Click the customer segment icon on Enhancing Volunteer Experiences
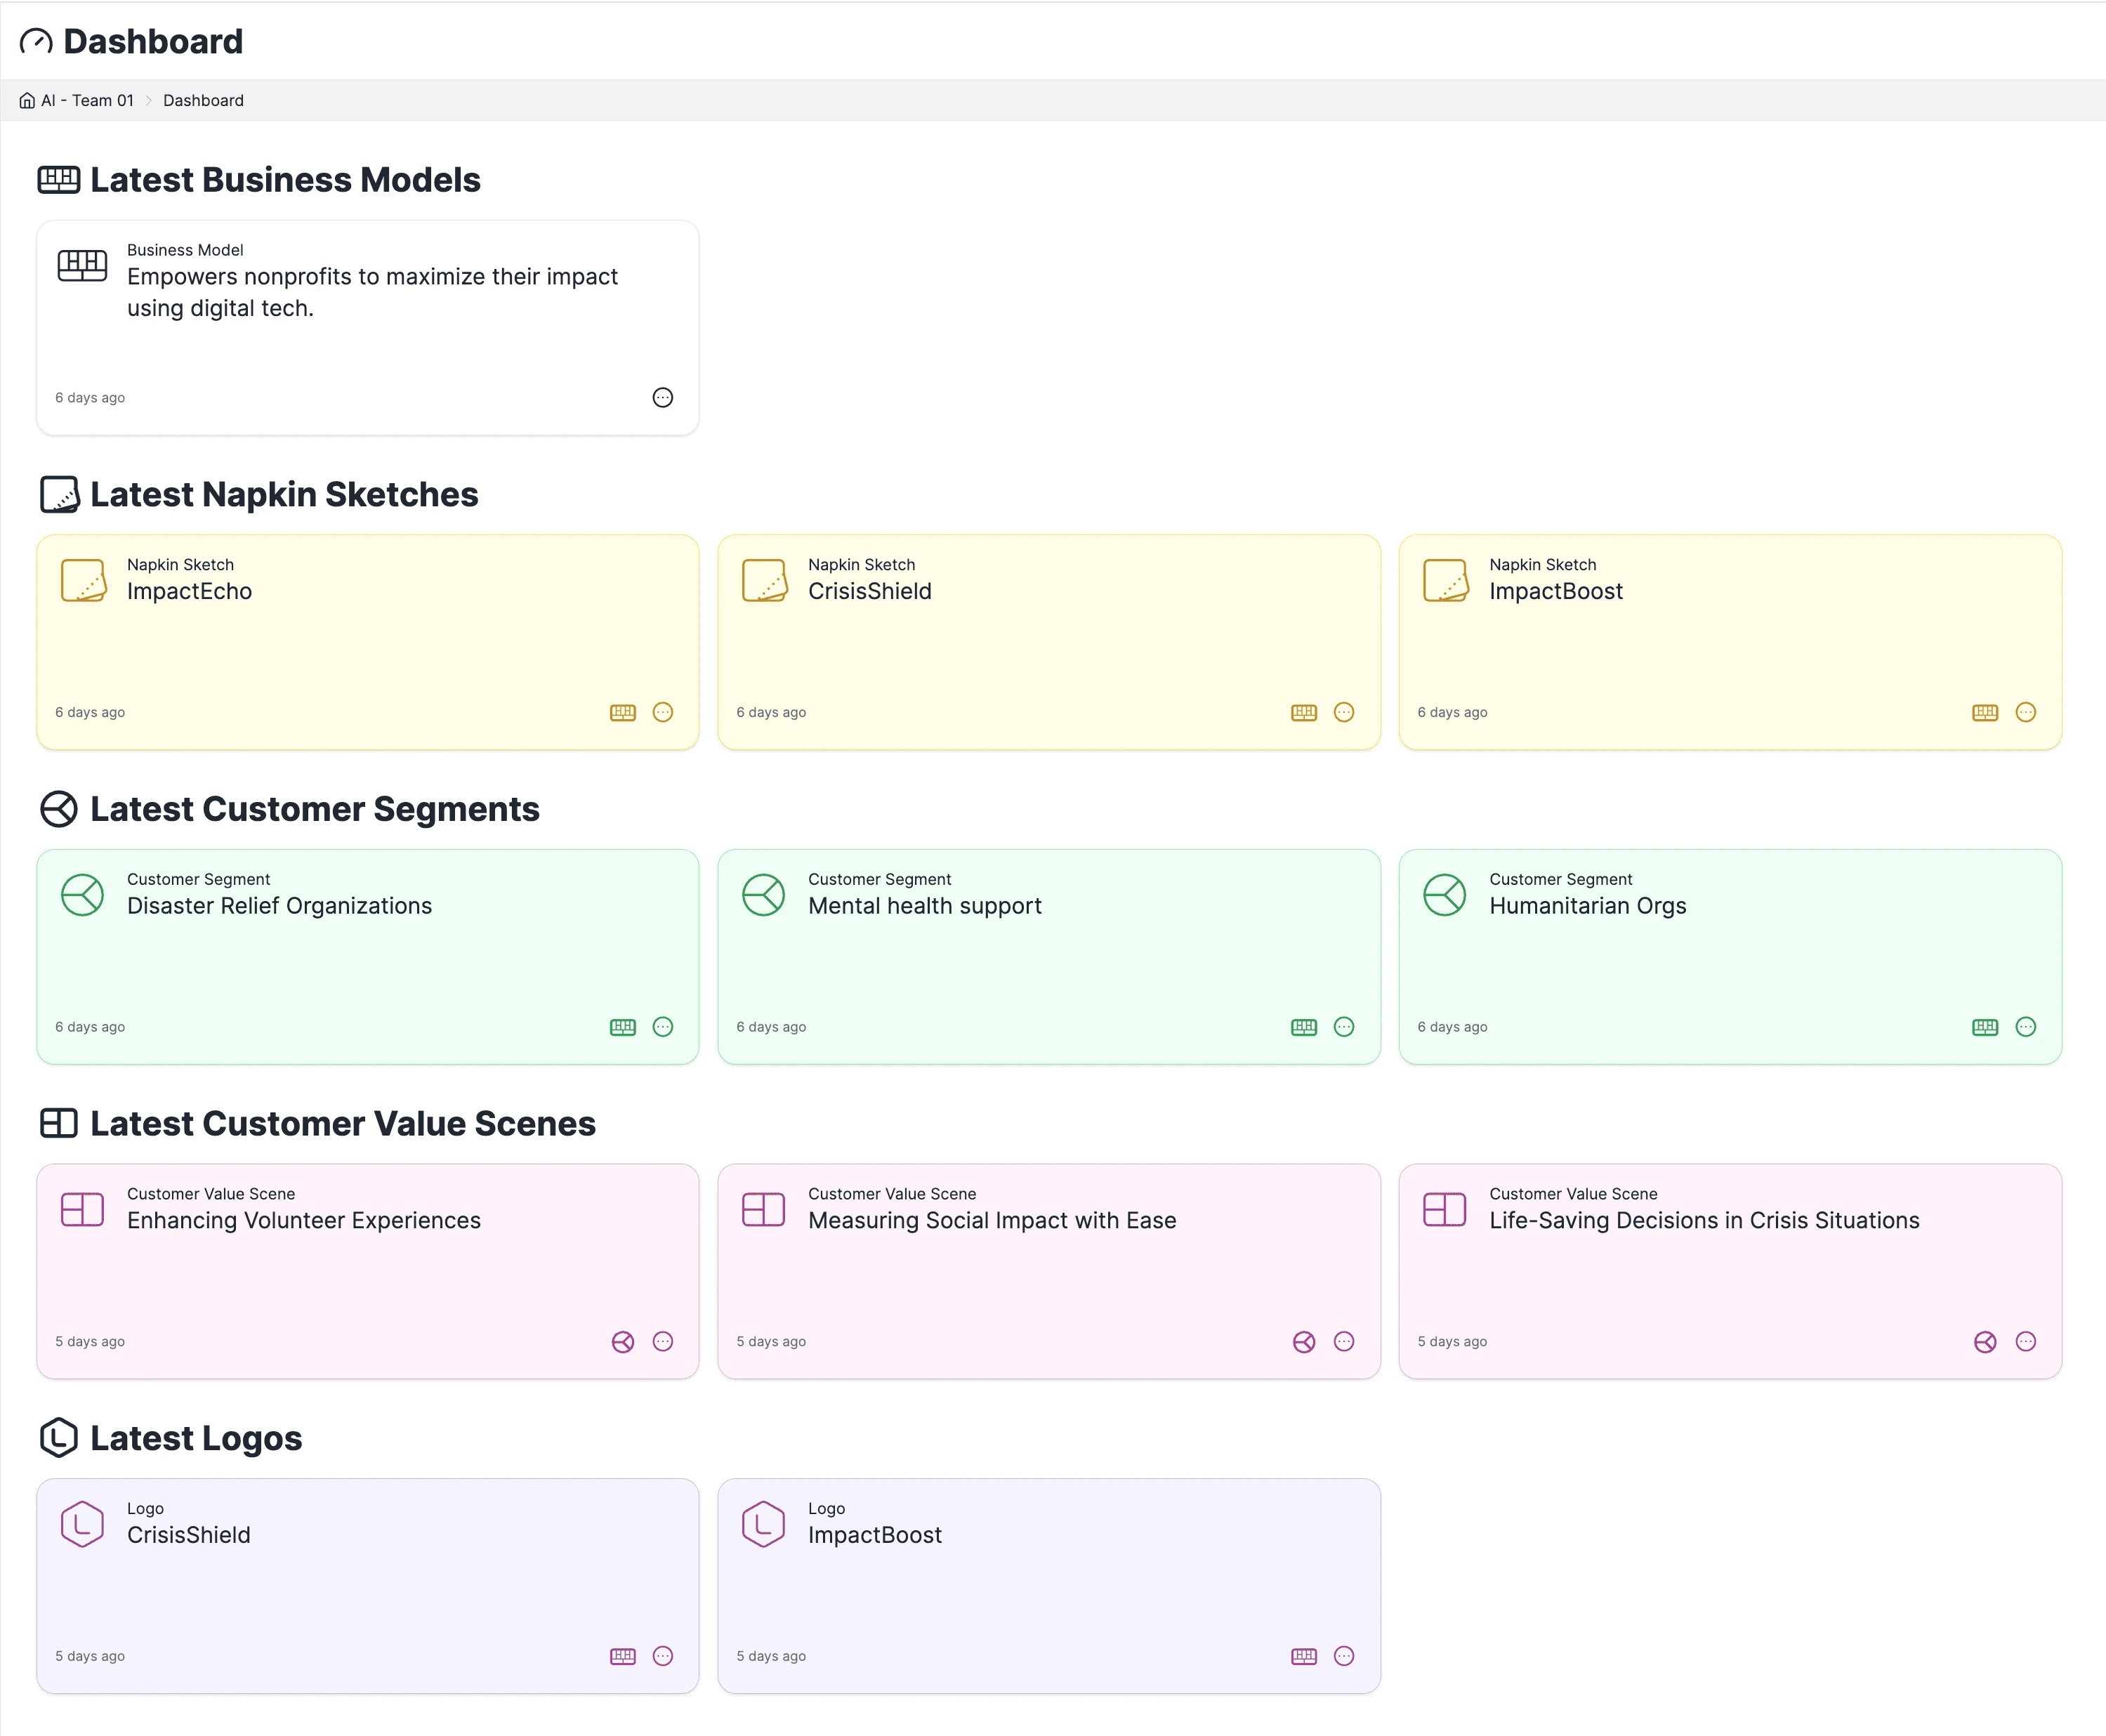2106x1736 pixels. pos(622,1342)
